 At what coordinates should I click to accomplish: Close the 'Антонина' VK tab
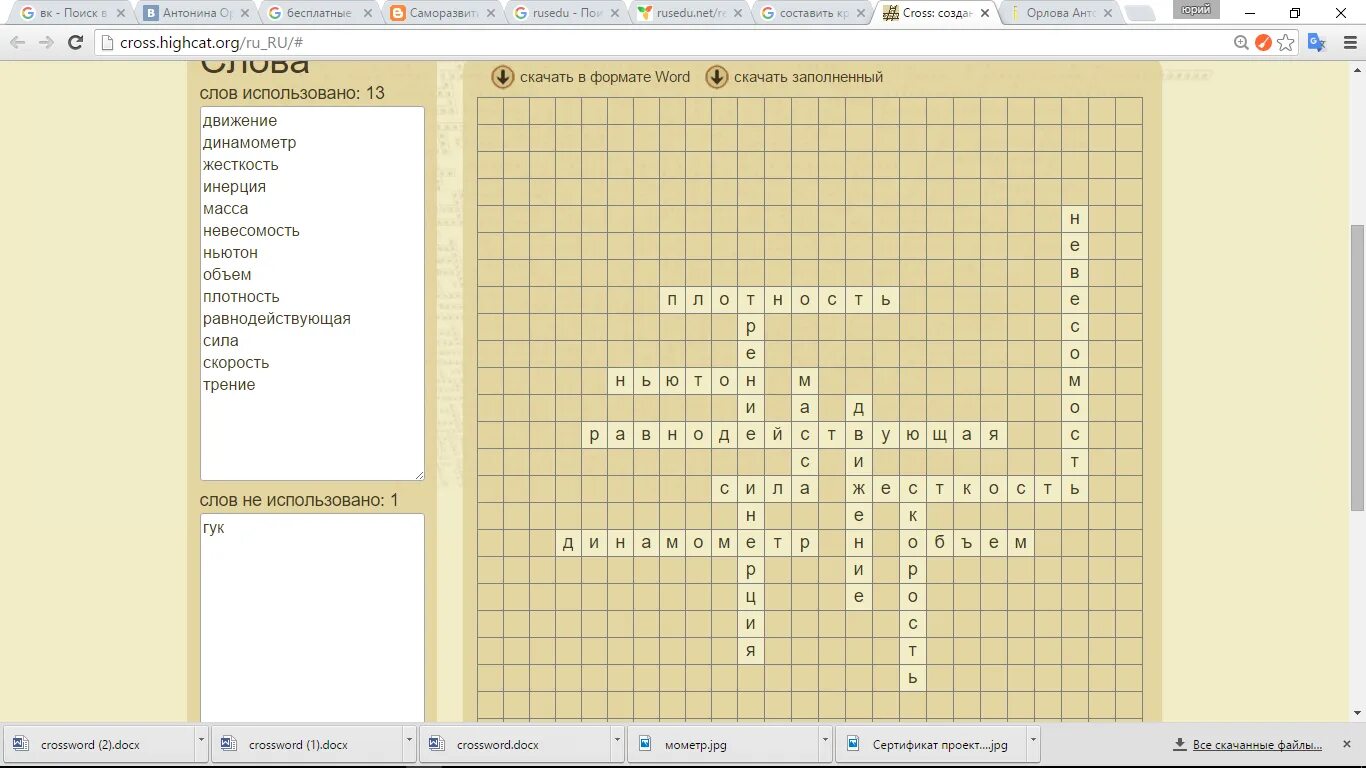click(246, 14)
